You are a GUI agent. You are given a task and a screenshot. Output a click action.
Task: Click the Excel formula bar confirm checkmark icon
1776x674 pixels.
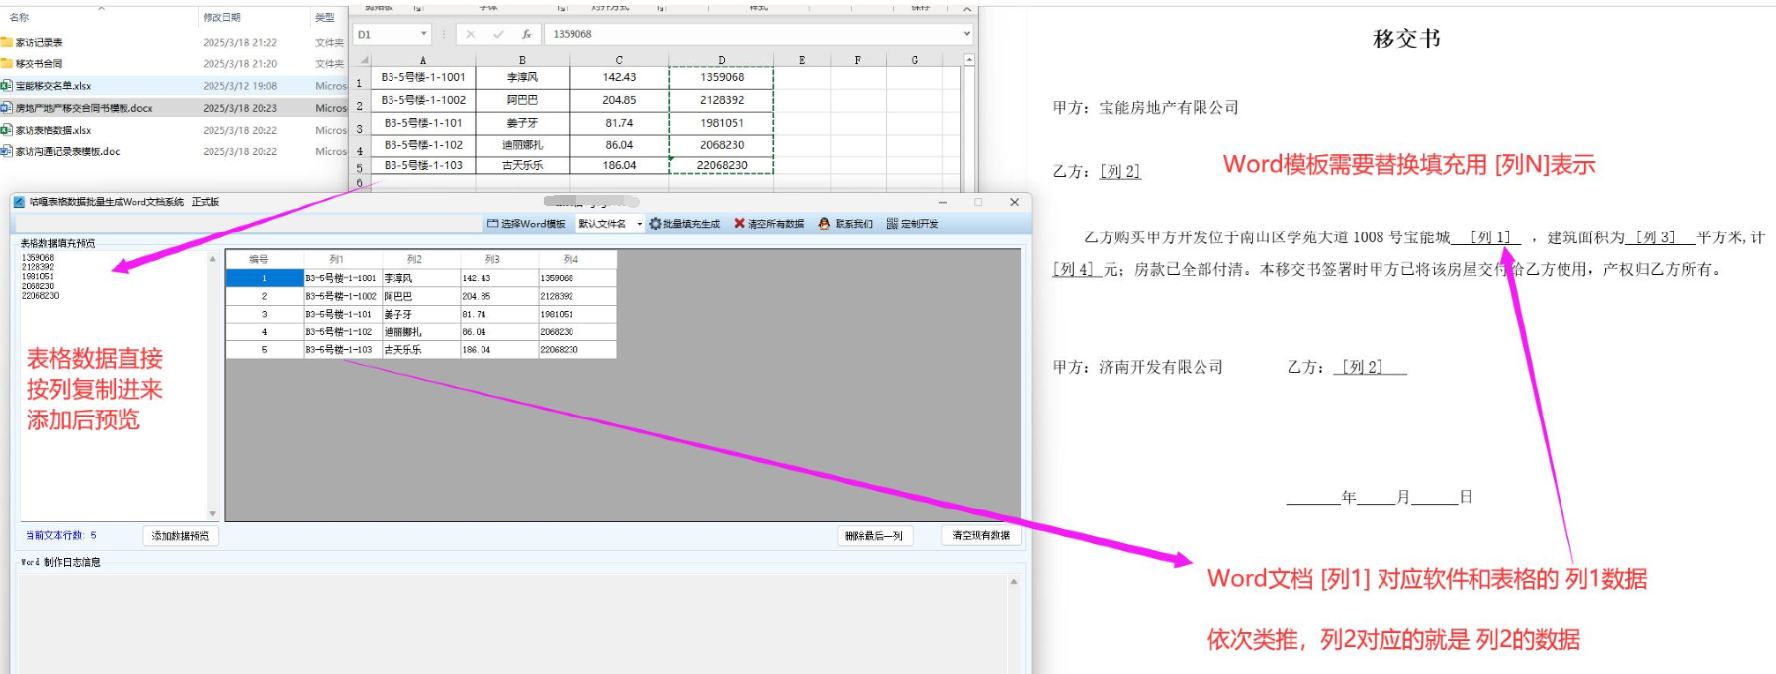coord(498,34)
